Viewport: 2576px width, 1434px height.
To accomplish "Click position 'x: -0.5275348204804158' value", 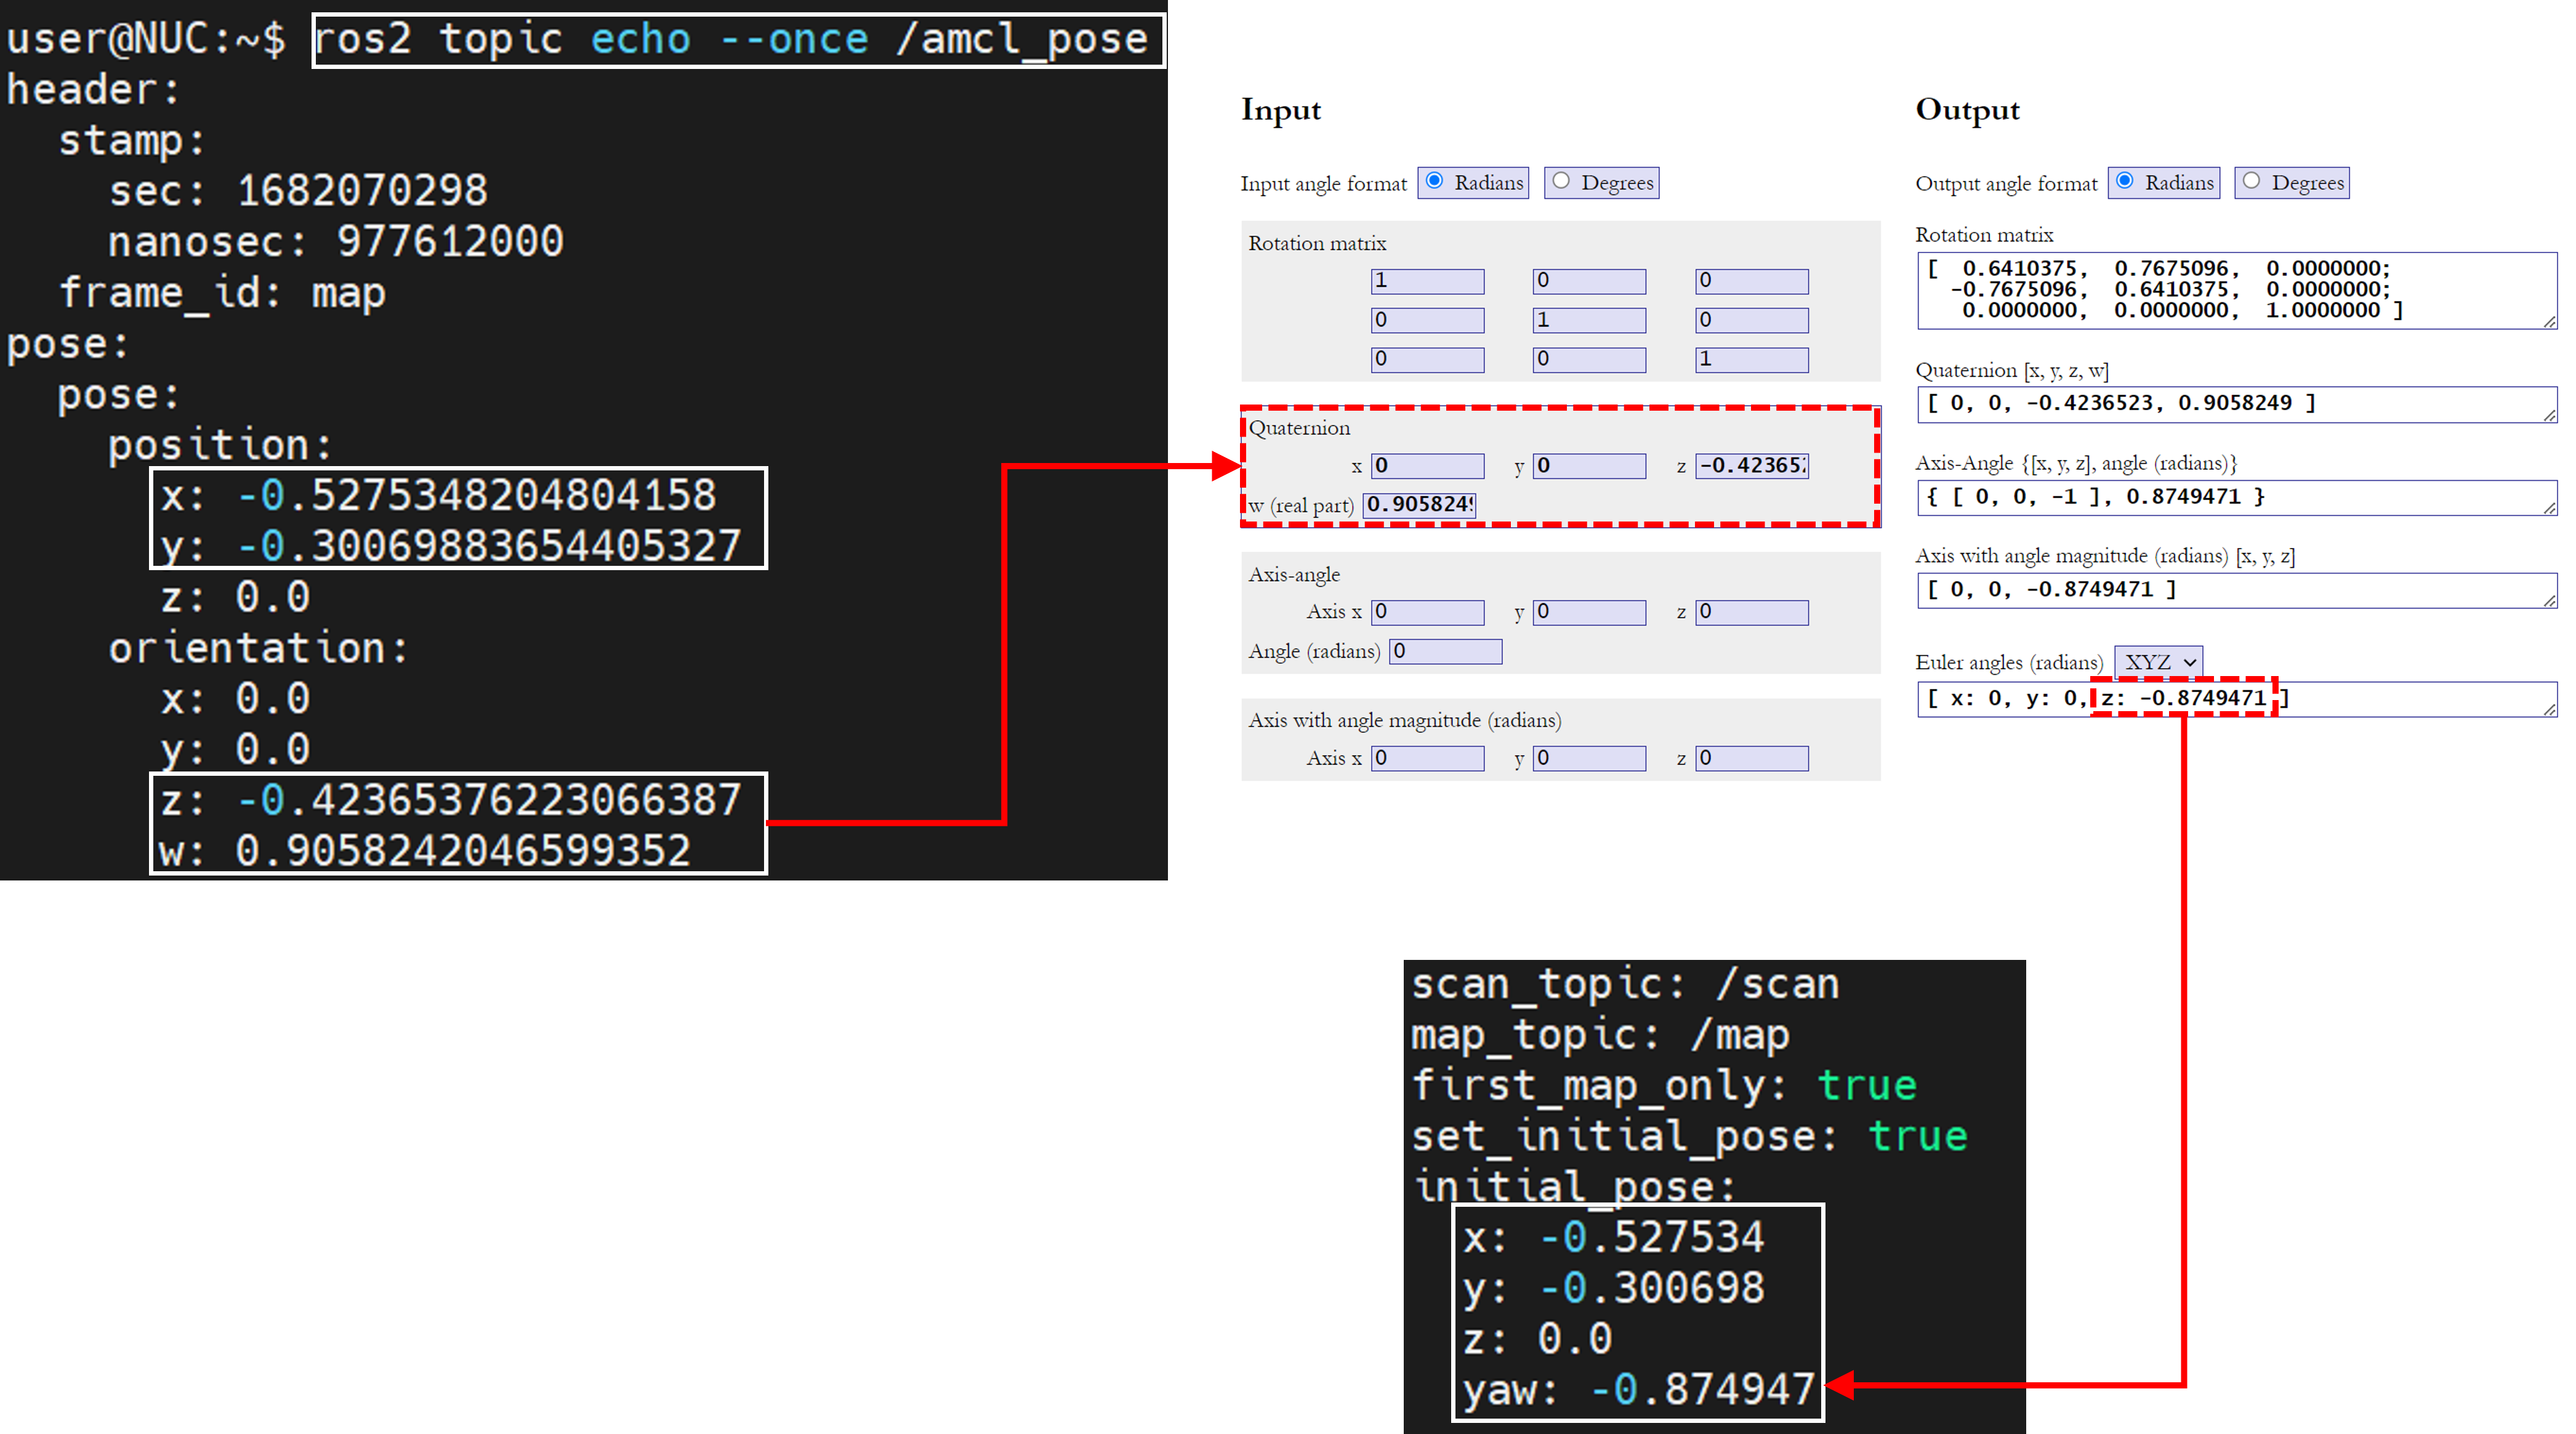I will (x=438, y=495).
